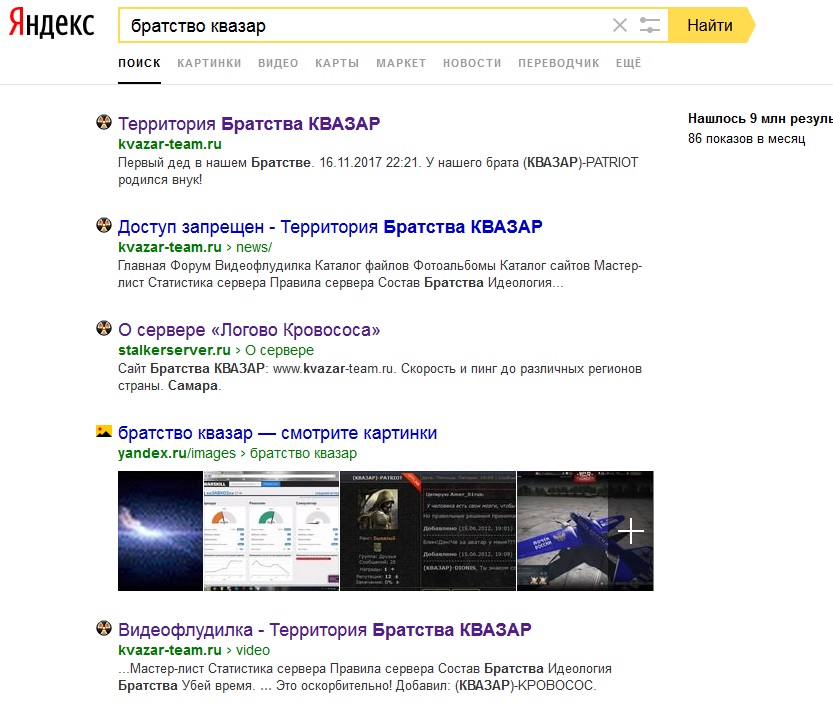Click the snippet Сайт Братства КВАЗАР: www.kvazar-team.ru
This screenshot has width=833, height=715.
[x=380, y=377]
